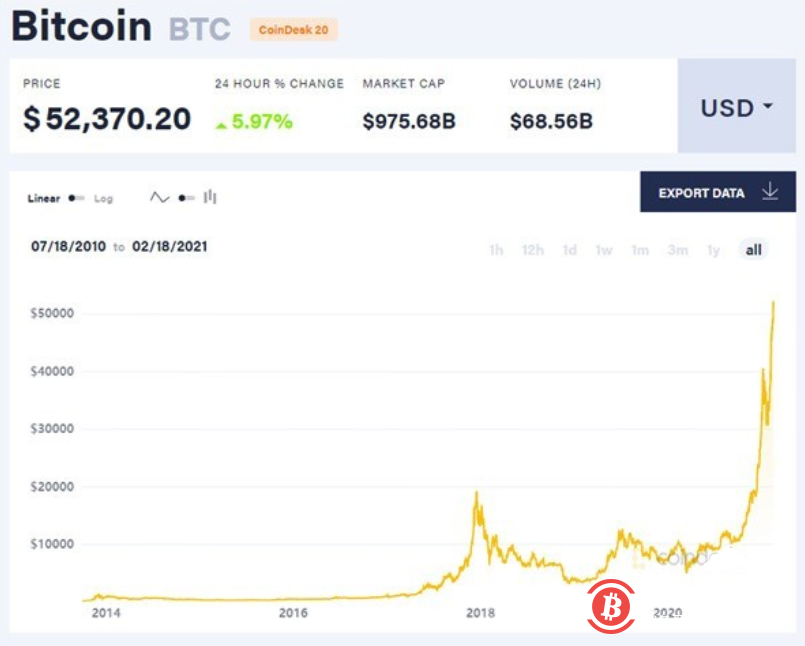
Task: Switch scale from Linear to Log
Action: [x=103, y=198]
